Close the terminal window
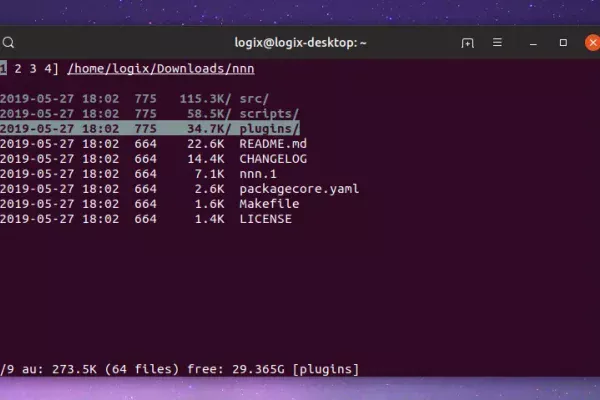Viewport: 600px width, 400px height. coord(592,42)
